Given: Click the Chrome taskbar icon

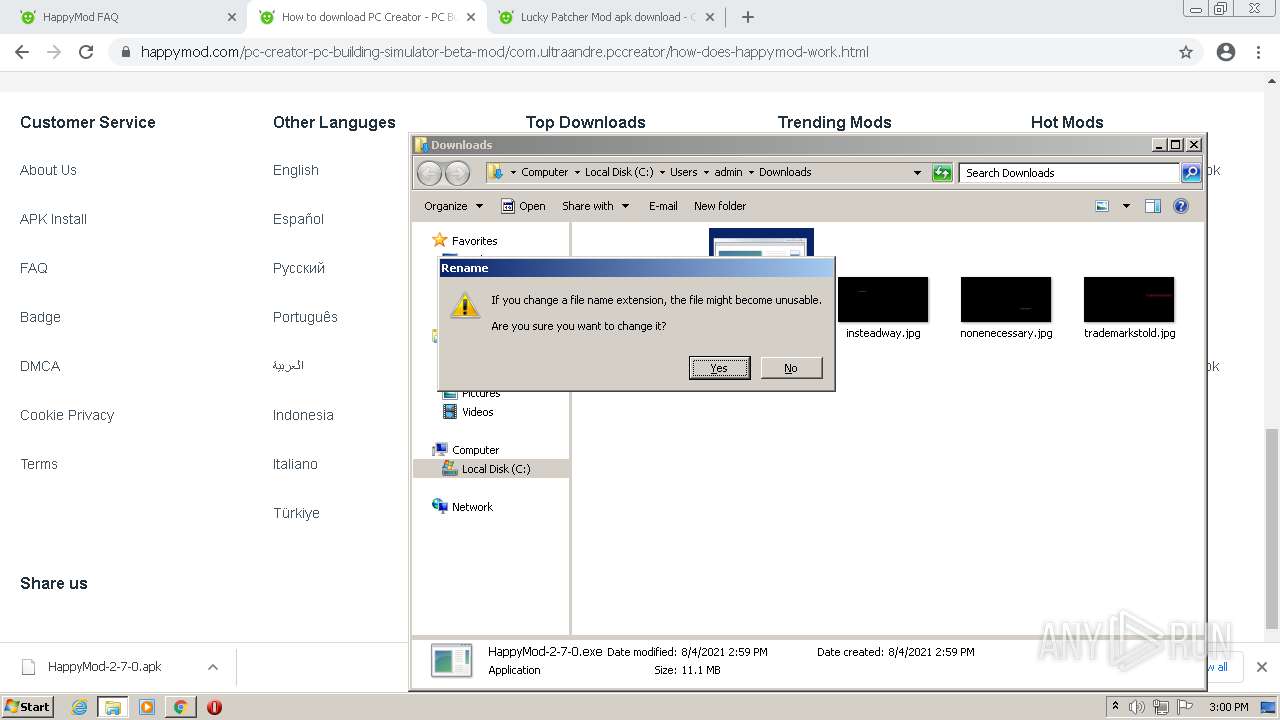Looking at the screenshot, I should tap(180, 707).
